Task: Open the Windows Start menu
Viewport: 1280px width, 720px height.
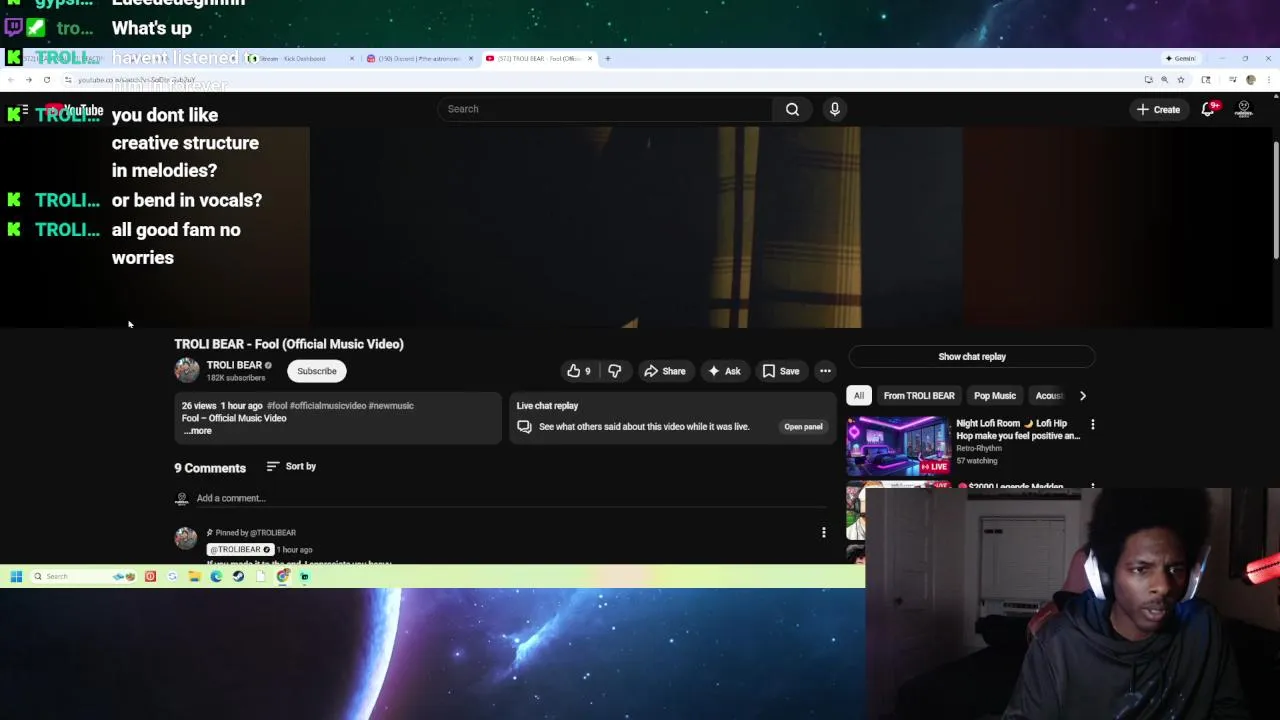Action: (16, 576)
